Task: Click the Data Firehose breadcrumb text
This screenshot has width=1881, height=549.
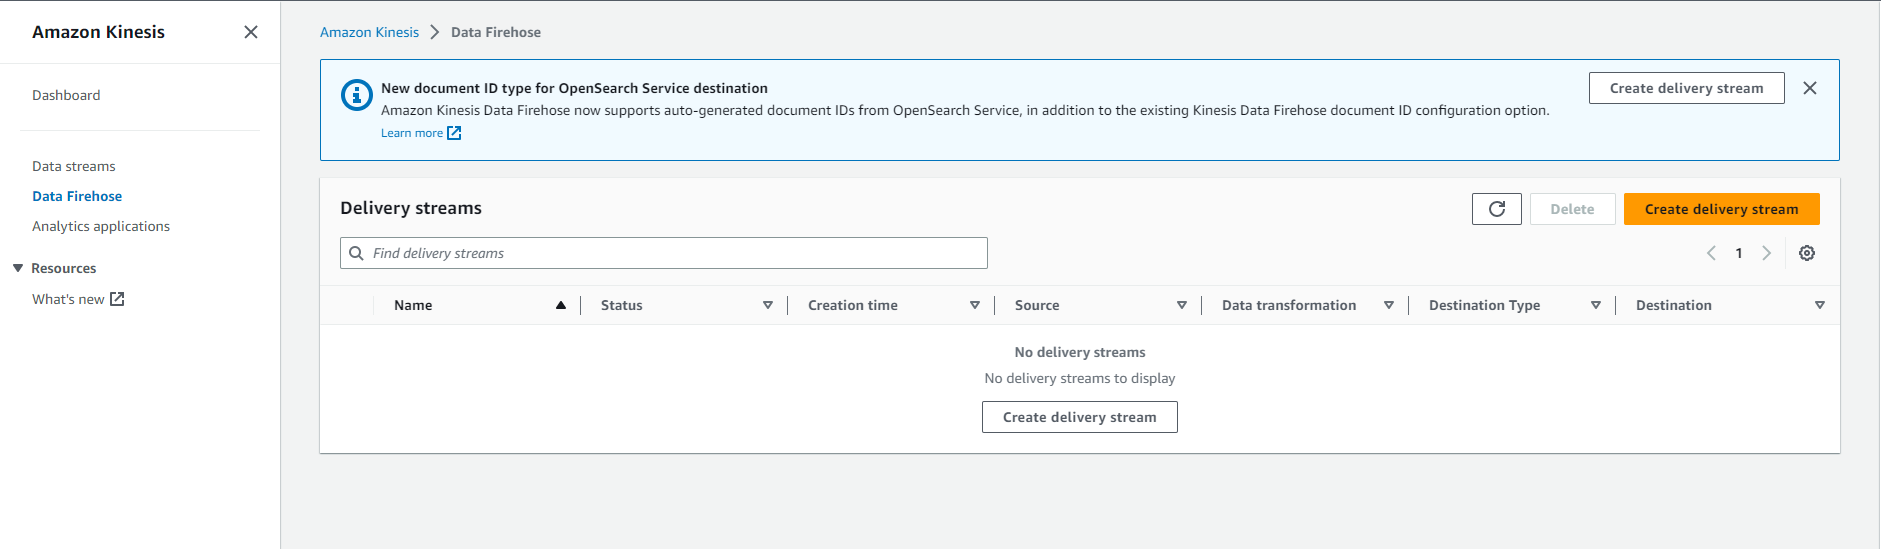Action: coord(496,32)
